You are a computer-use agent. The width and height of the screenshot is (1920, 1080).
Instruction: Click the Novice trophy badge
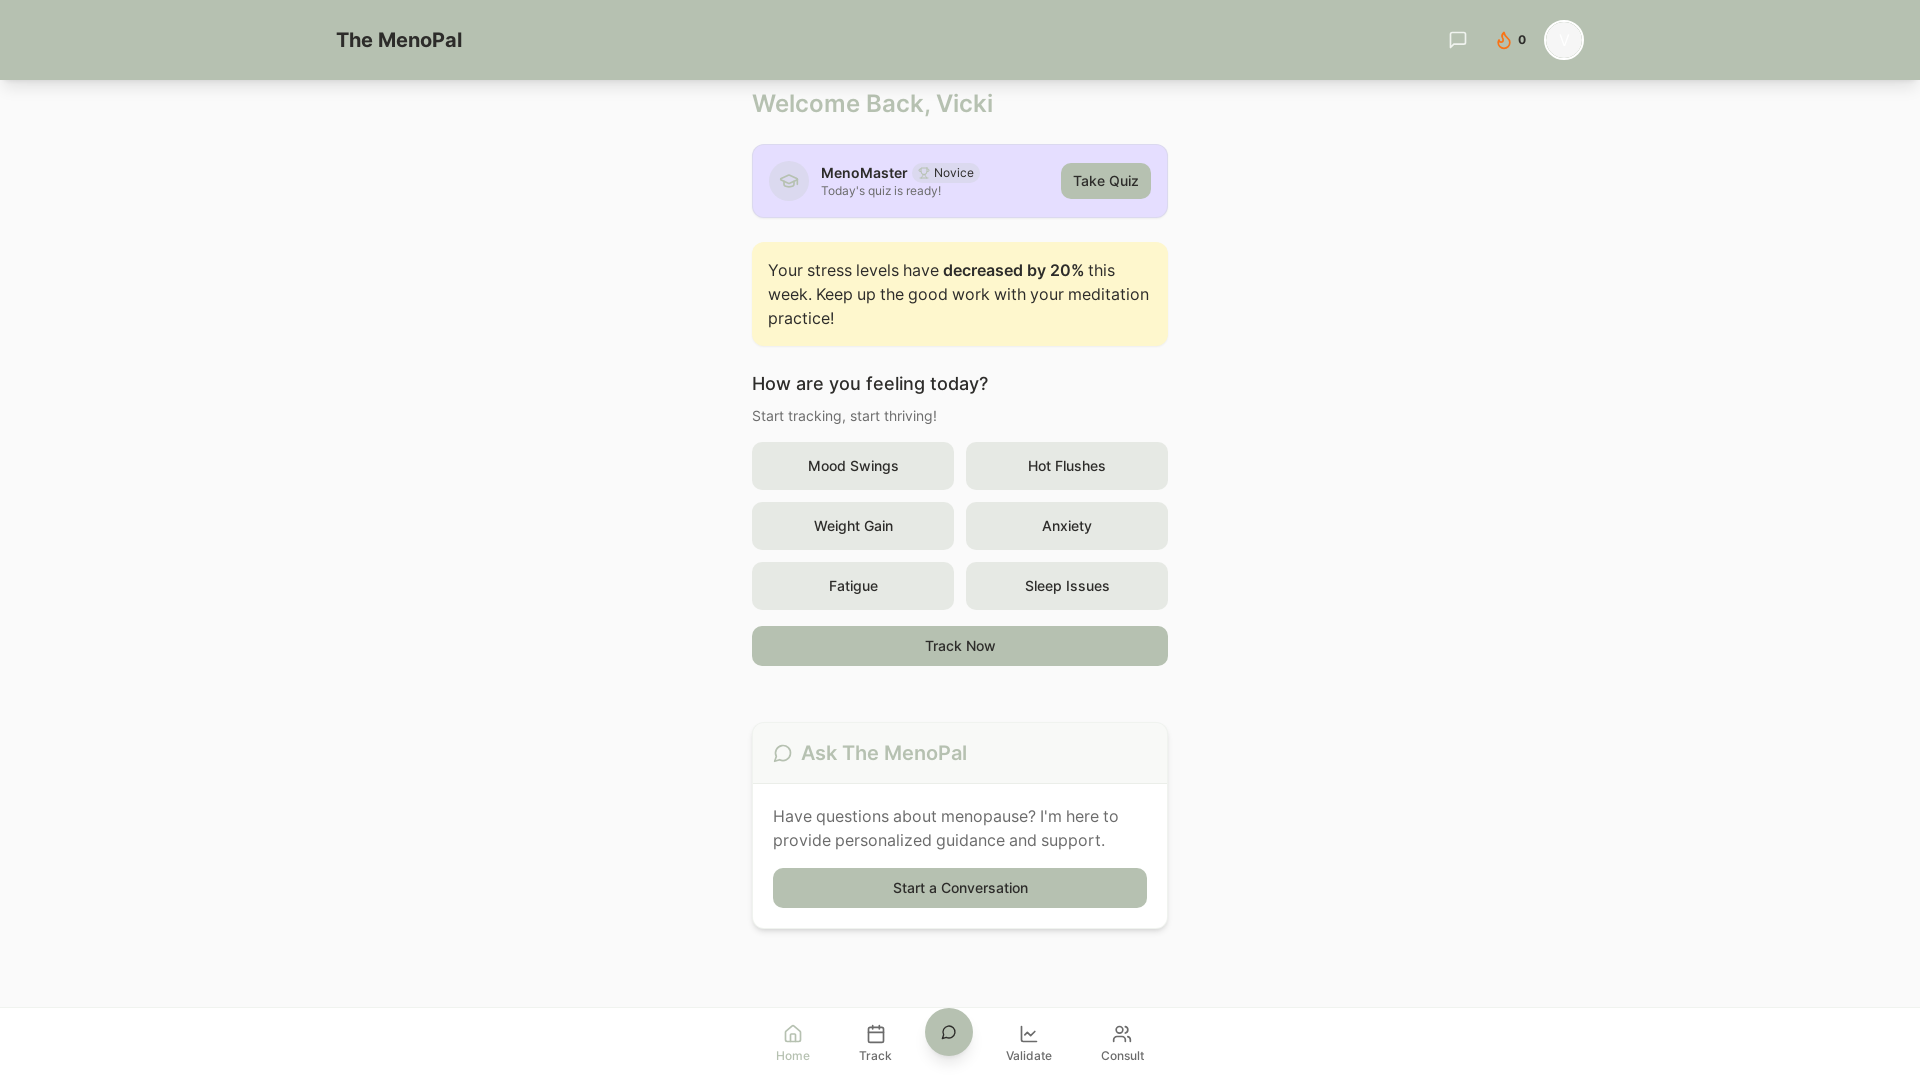[946, 173]
